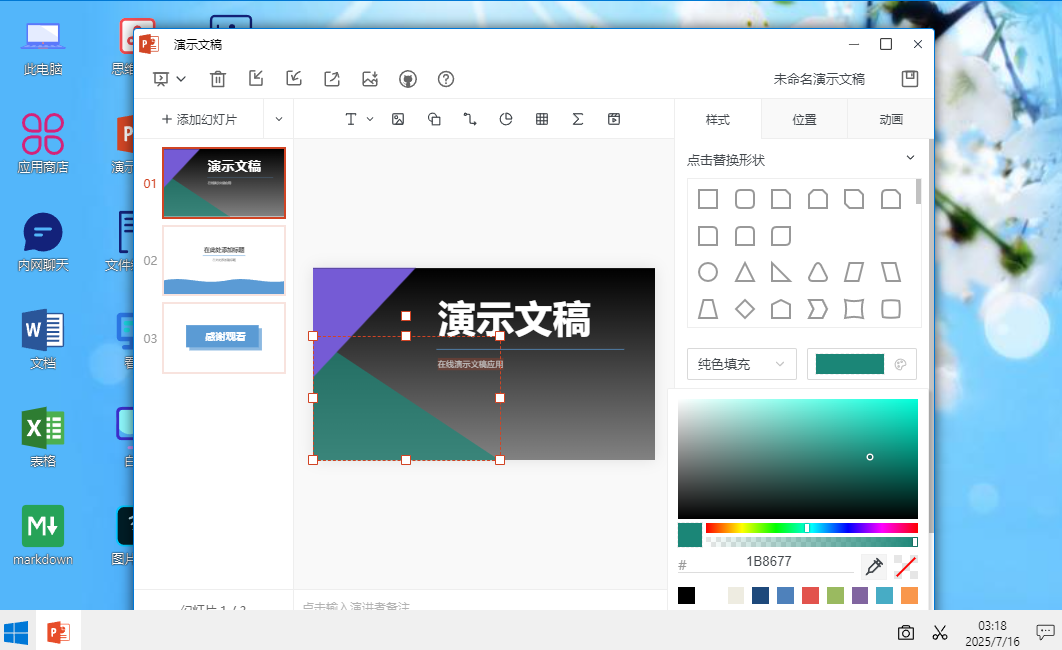Select the isosceles triangle shape
The image size is (1062, 650).
[744, 272]
